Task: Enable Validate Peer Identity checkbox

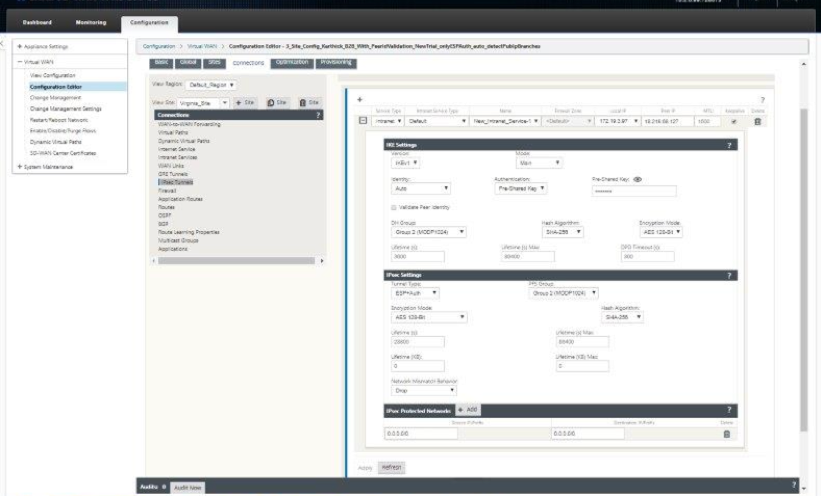Action: click(394, 208)
